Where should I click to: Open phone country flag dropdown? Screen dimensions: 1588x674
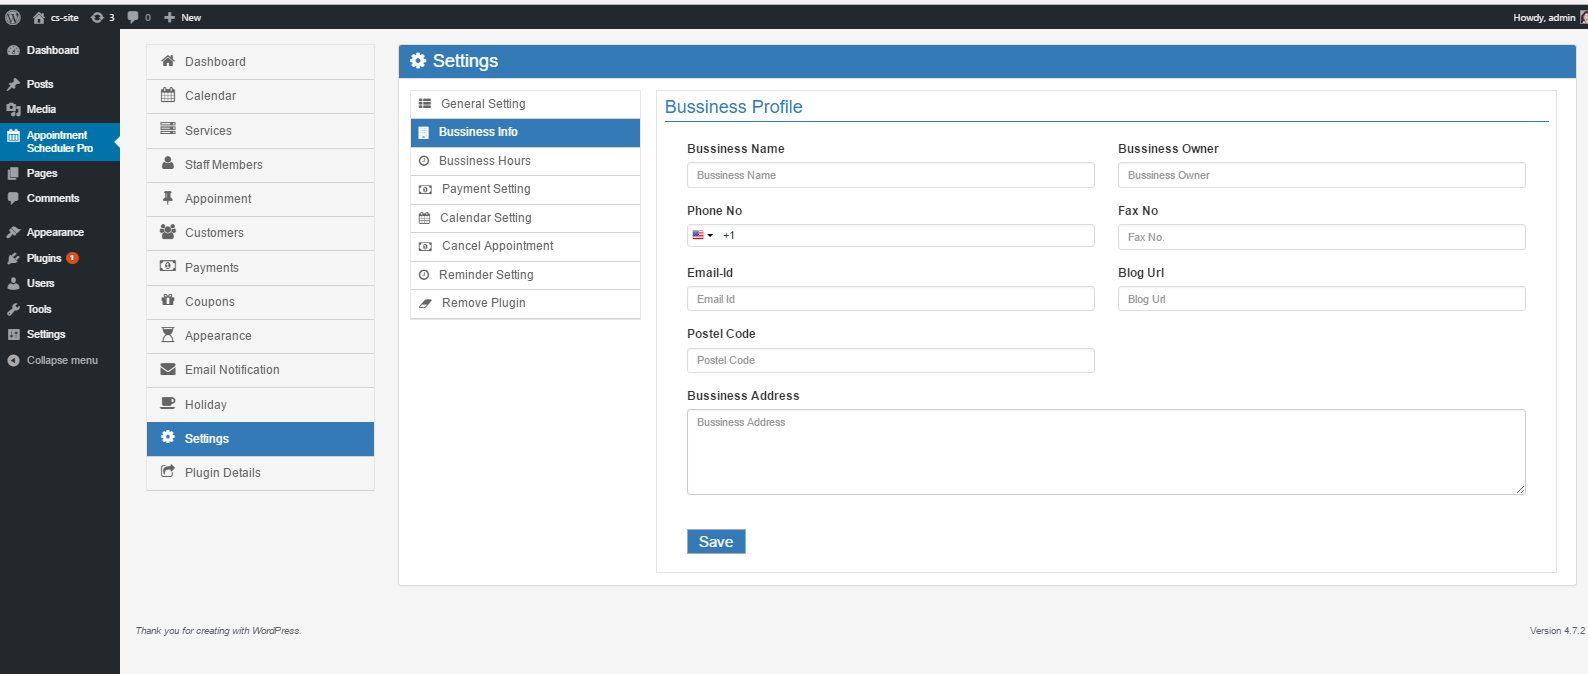(702, 235)
